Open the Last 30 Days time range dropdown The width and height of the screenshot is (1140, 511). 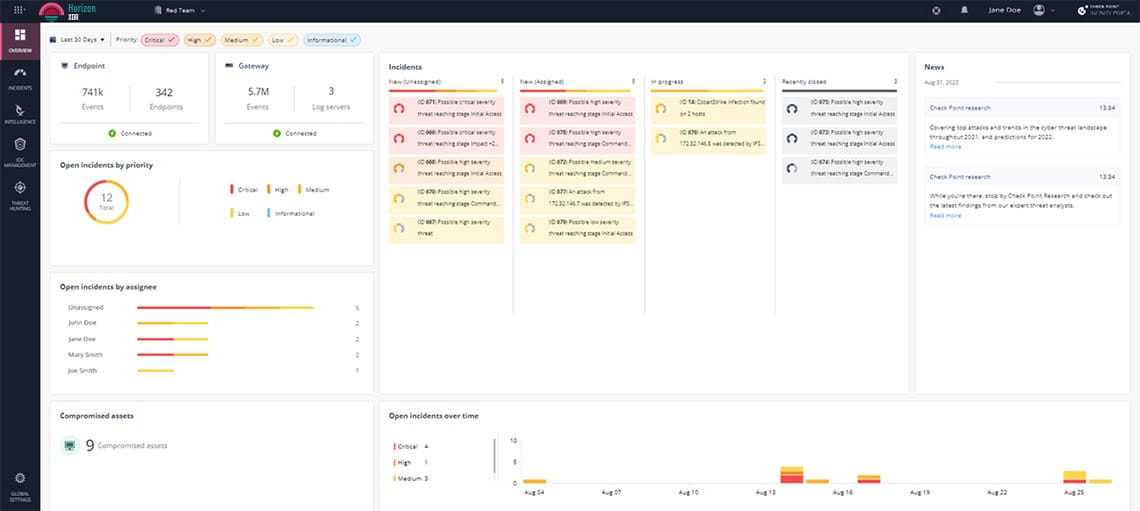pyautogui.click(x=84, y=40)
